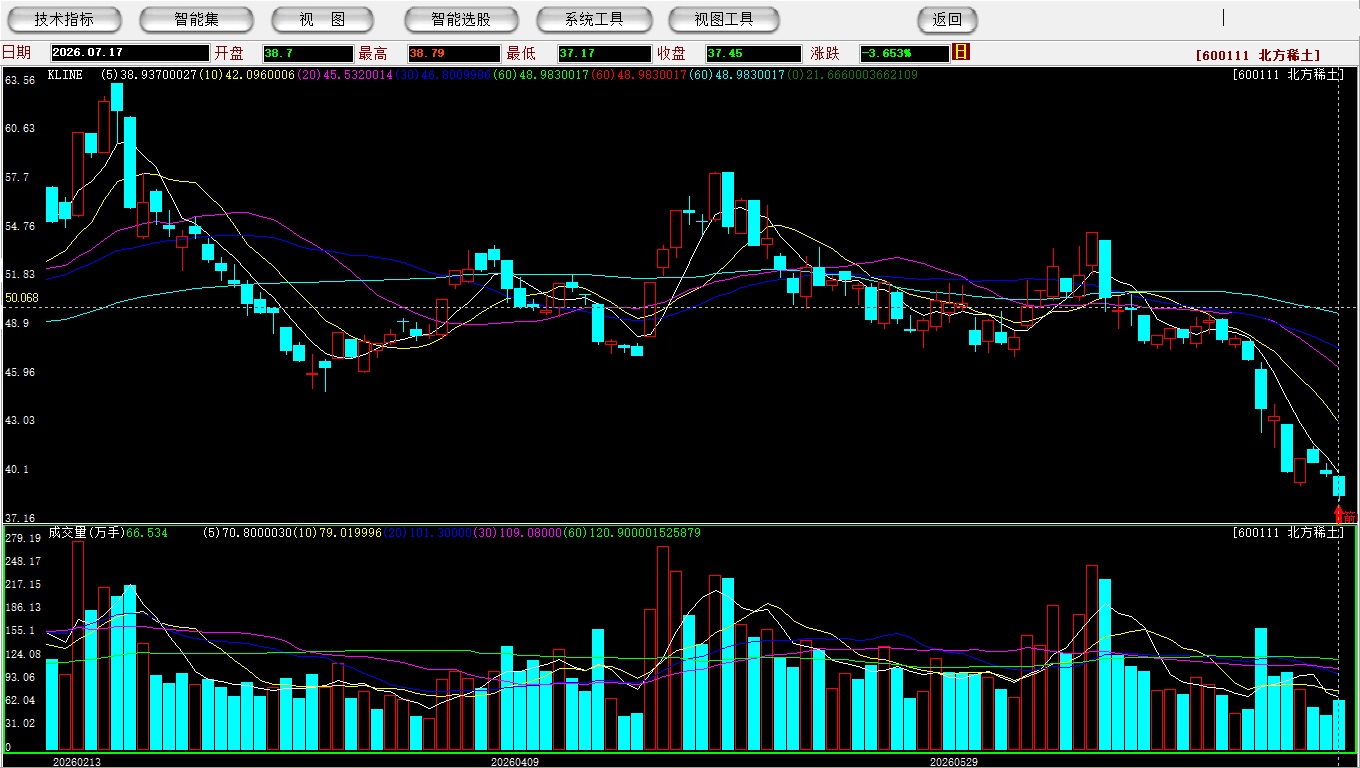Click the 279.19 volume axis label

coord(22,538)
